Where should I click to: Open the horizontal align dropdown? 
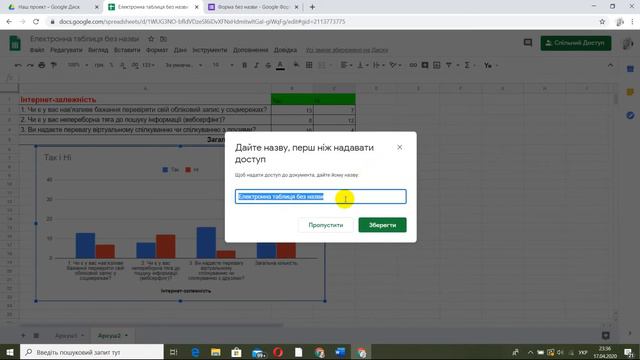(x=347, y=65)
